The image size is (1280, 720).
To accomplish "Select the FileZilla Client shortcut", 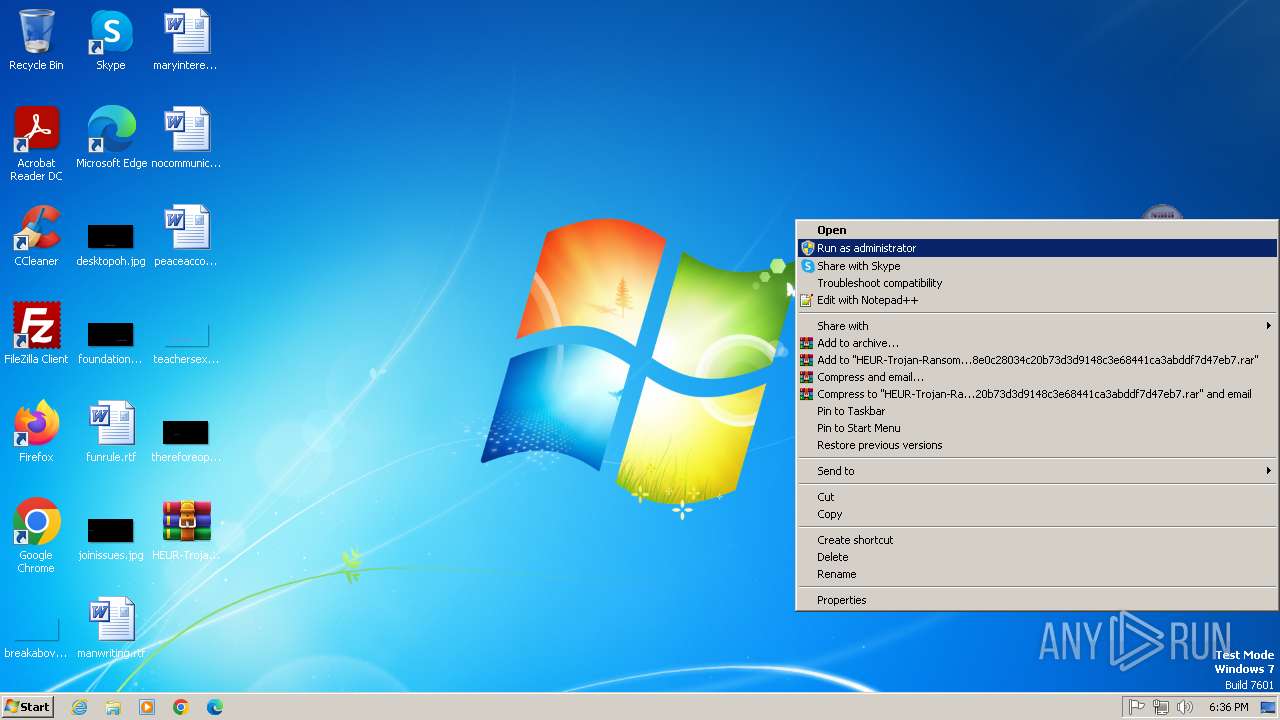I will click(36, 334).
